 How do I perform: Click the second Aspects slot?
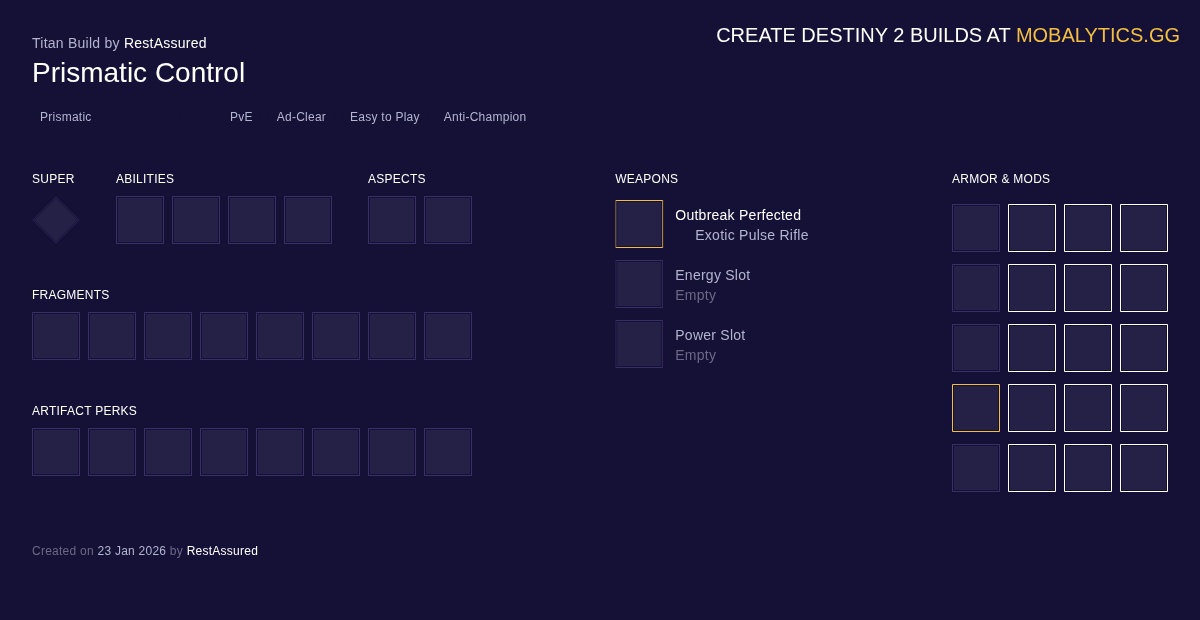point(448,220)
